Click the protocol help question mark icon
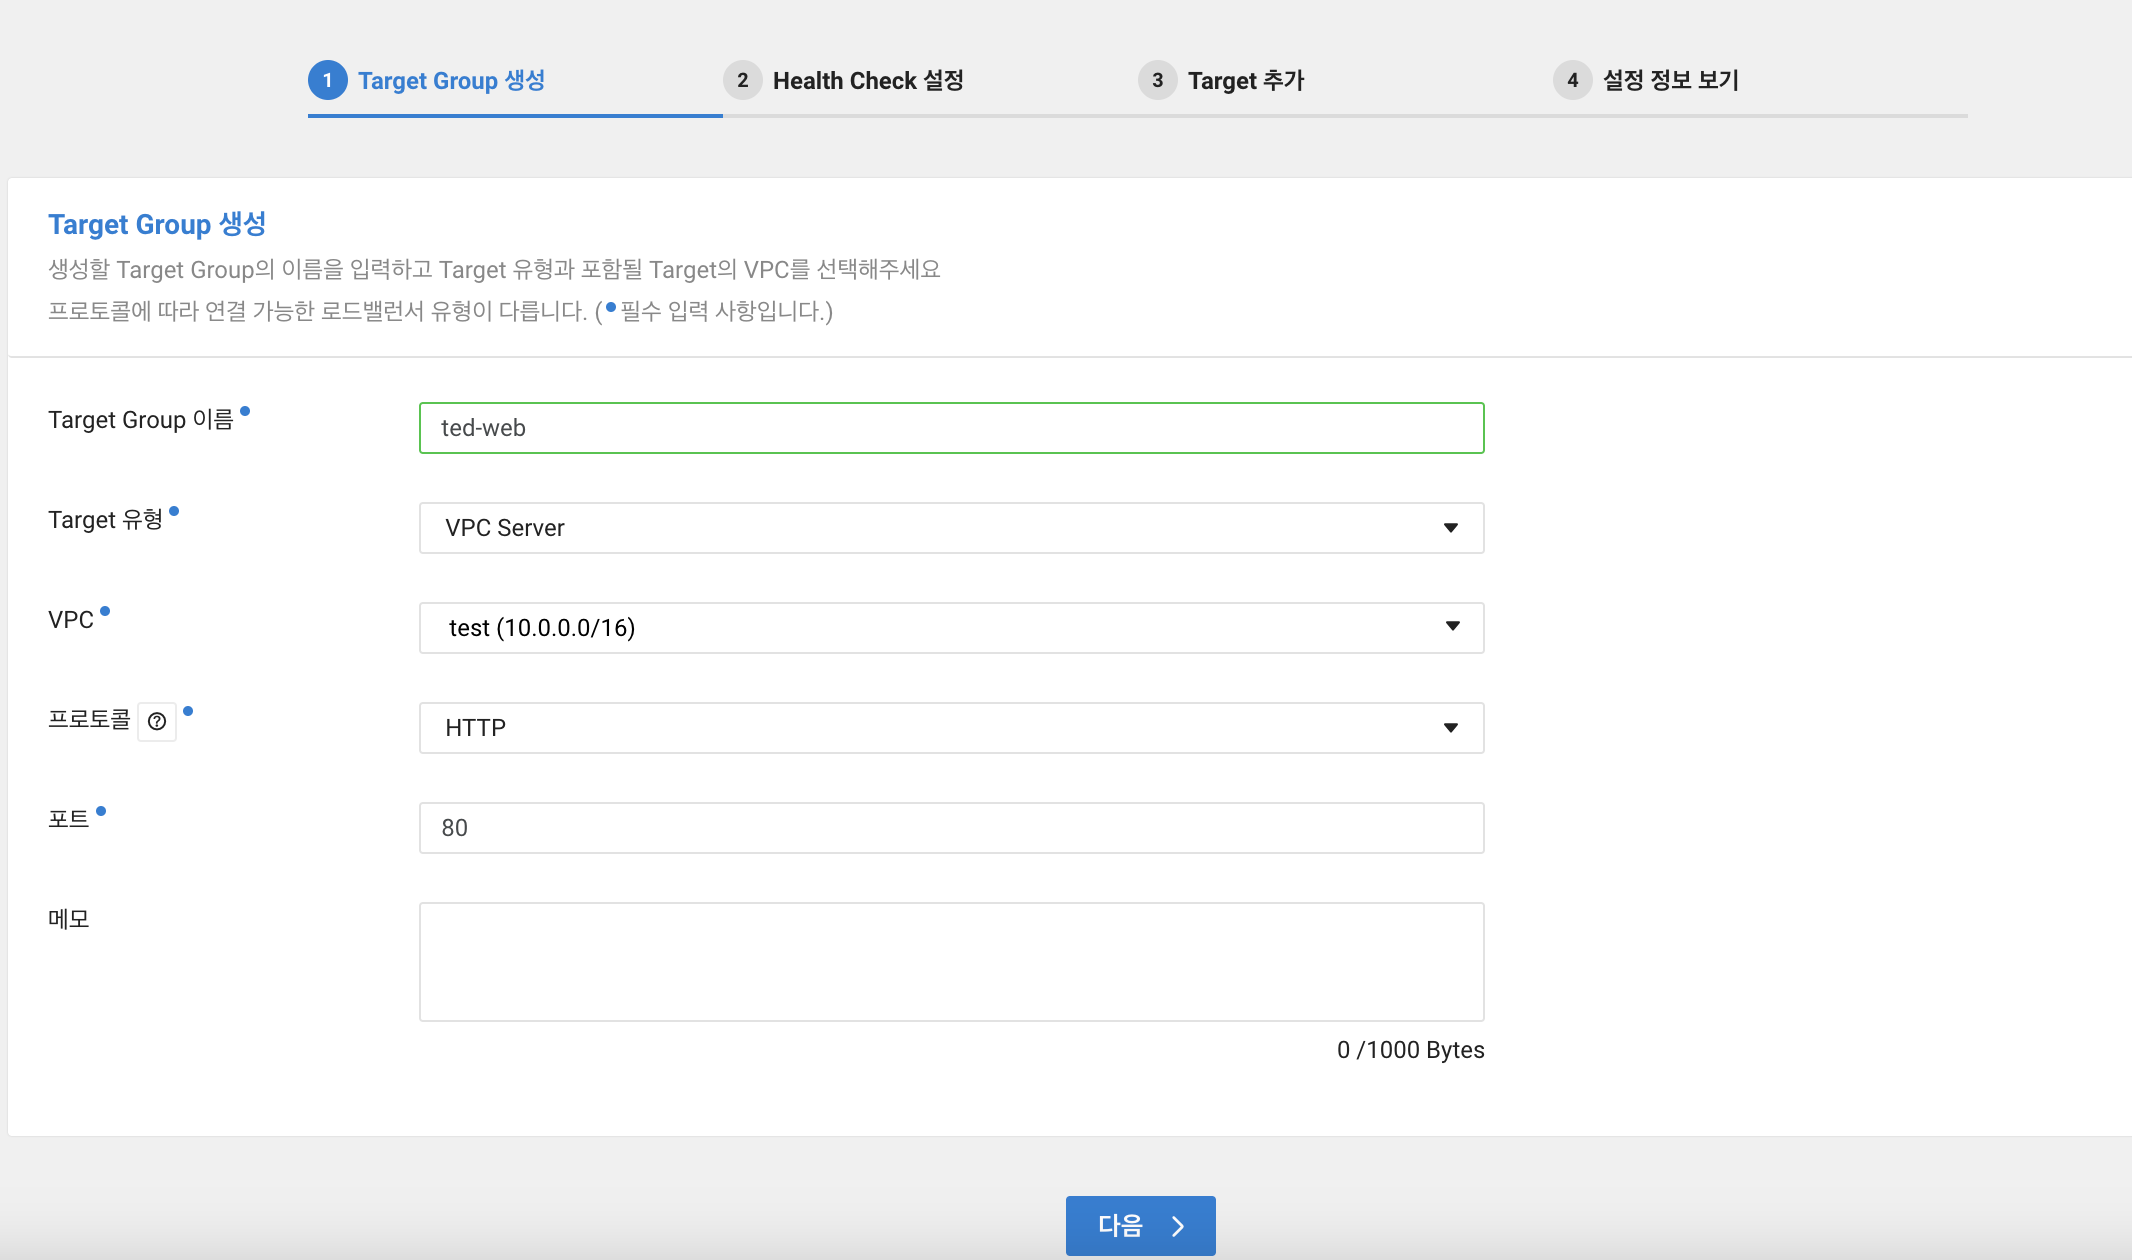The width and height of the screenshot is (2132, 1260). 157,721
